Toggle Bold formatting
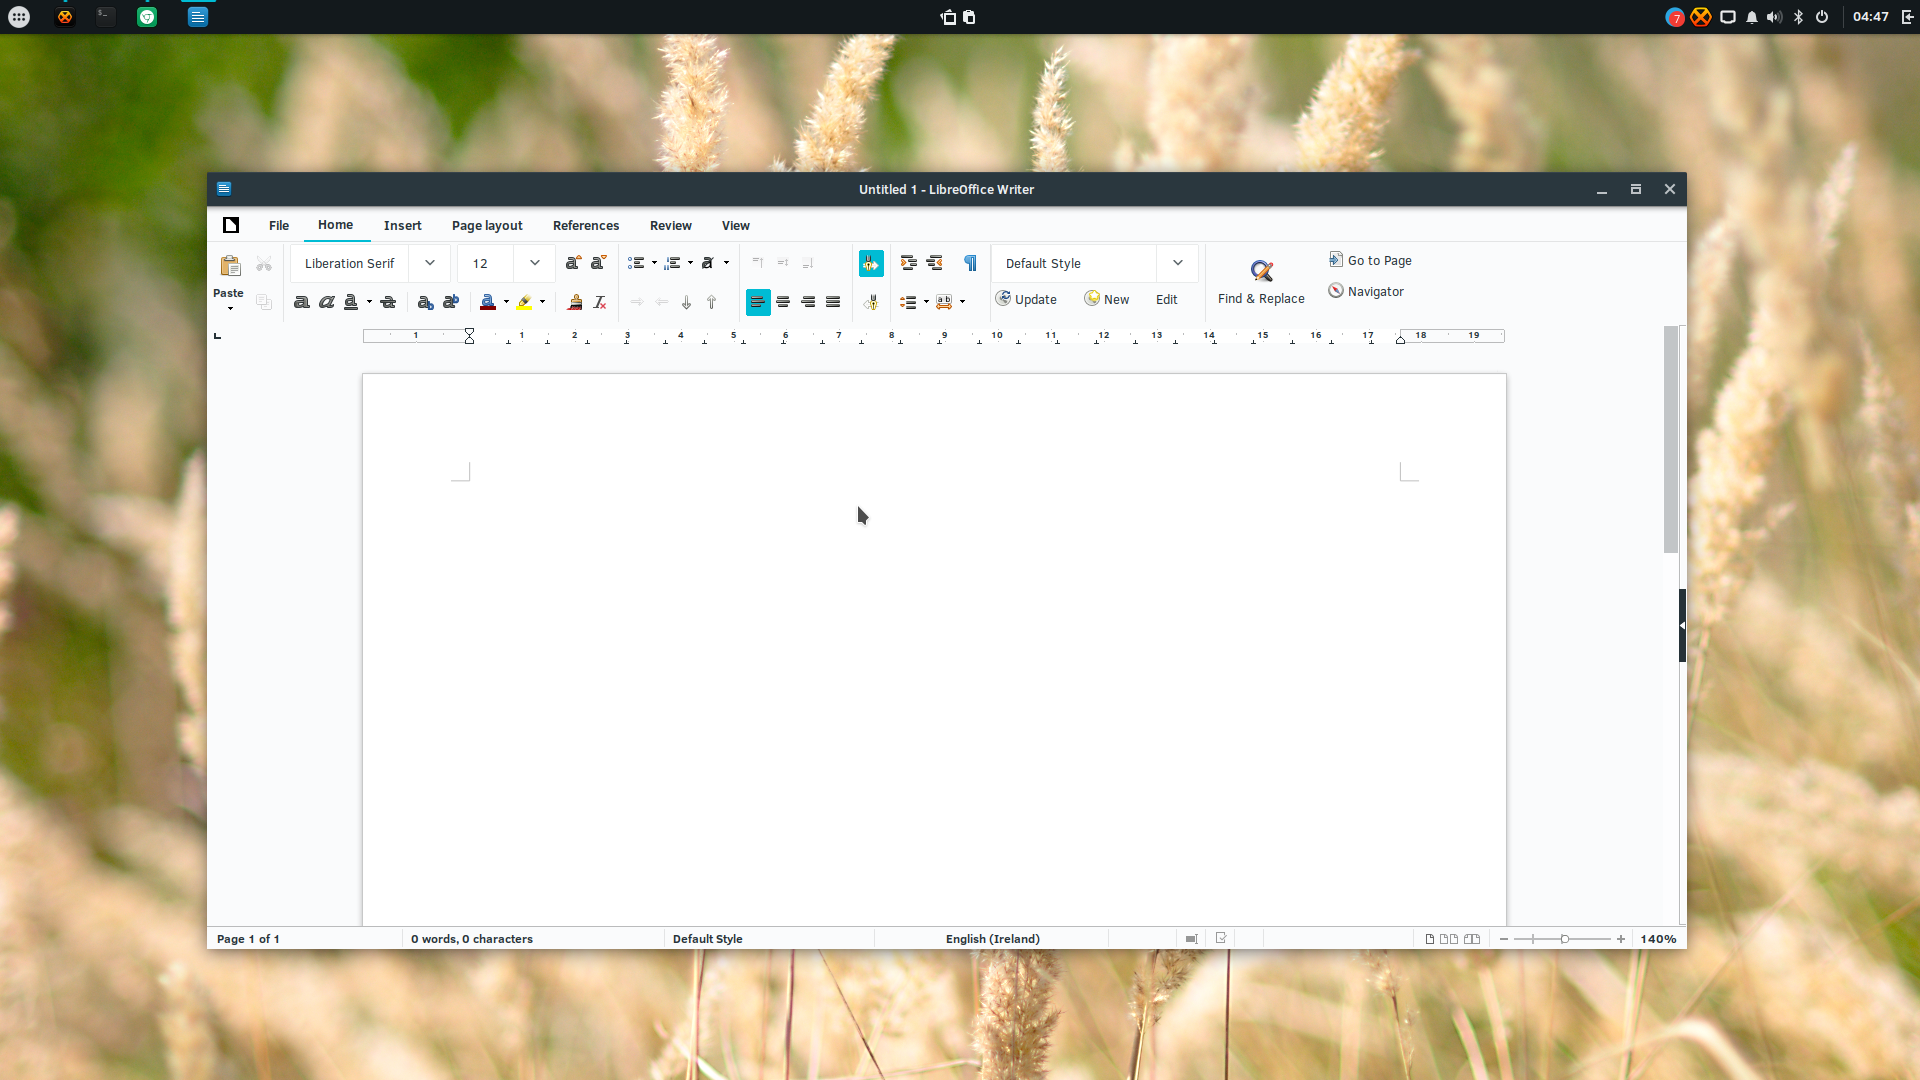 pyautogui.click(x=301, y=302)
